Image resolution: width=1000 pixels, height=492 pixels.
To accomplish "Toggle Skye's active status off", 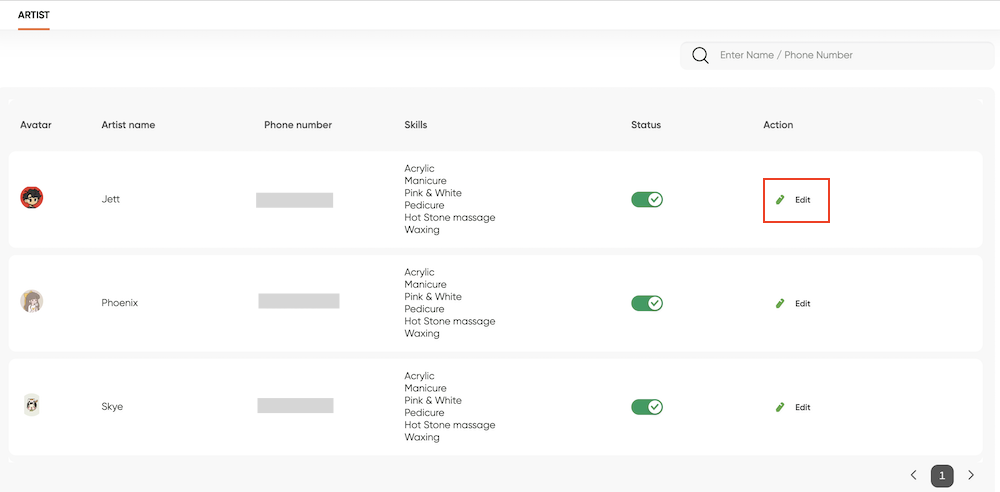I will coord(647,407).
